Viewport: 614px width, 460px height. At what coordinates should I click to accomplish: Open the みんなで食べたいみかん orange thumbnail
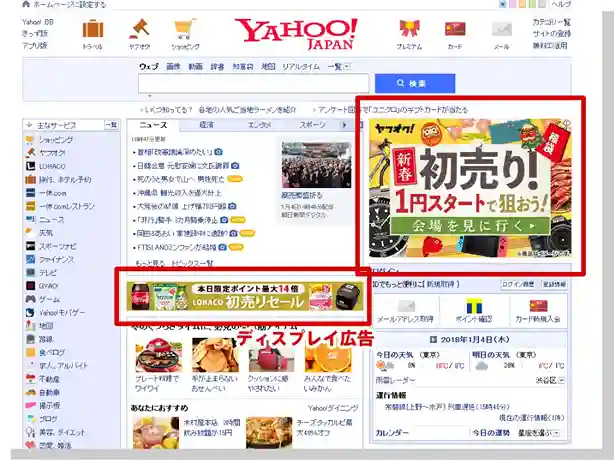coord(328,357)
